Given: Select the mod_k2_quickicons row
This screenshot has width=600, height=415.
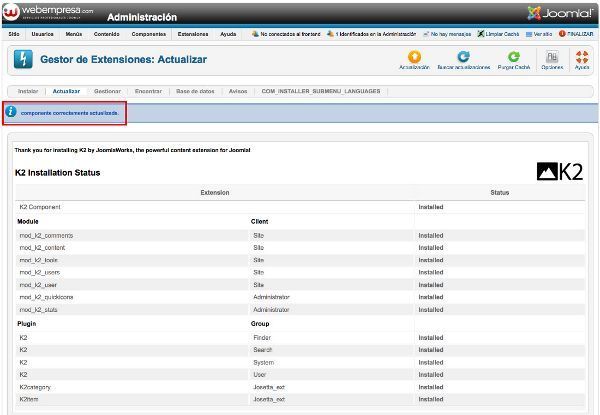Looking at the screenshot, I should pos(300,297).
